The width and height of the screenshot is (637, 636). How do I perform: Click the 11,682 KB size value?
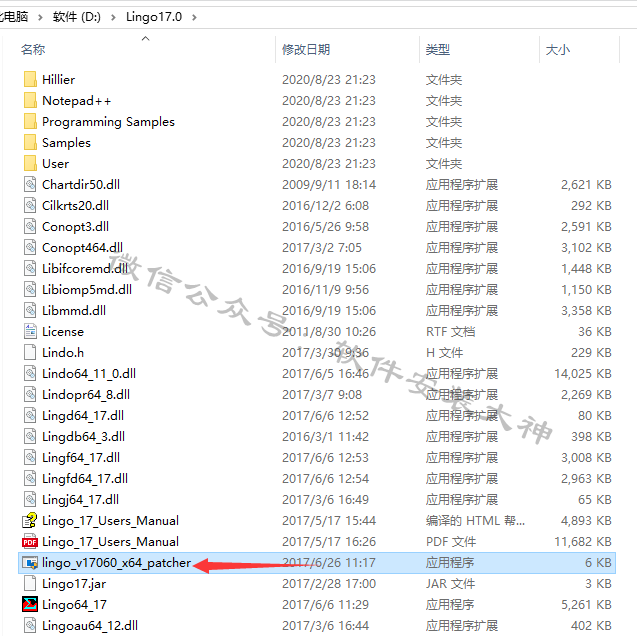pyautogui.click(x=583, y=542)
